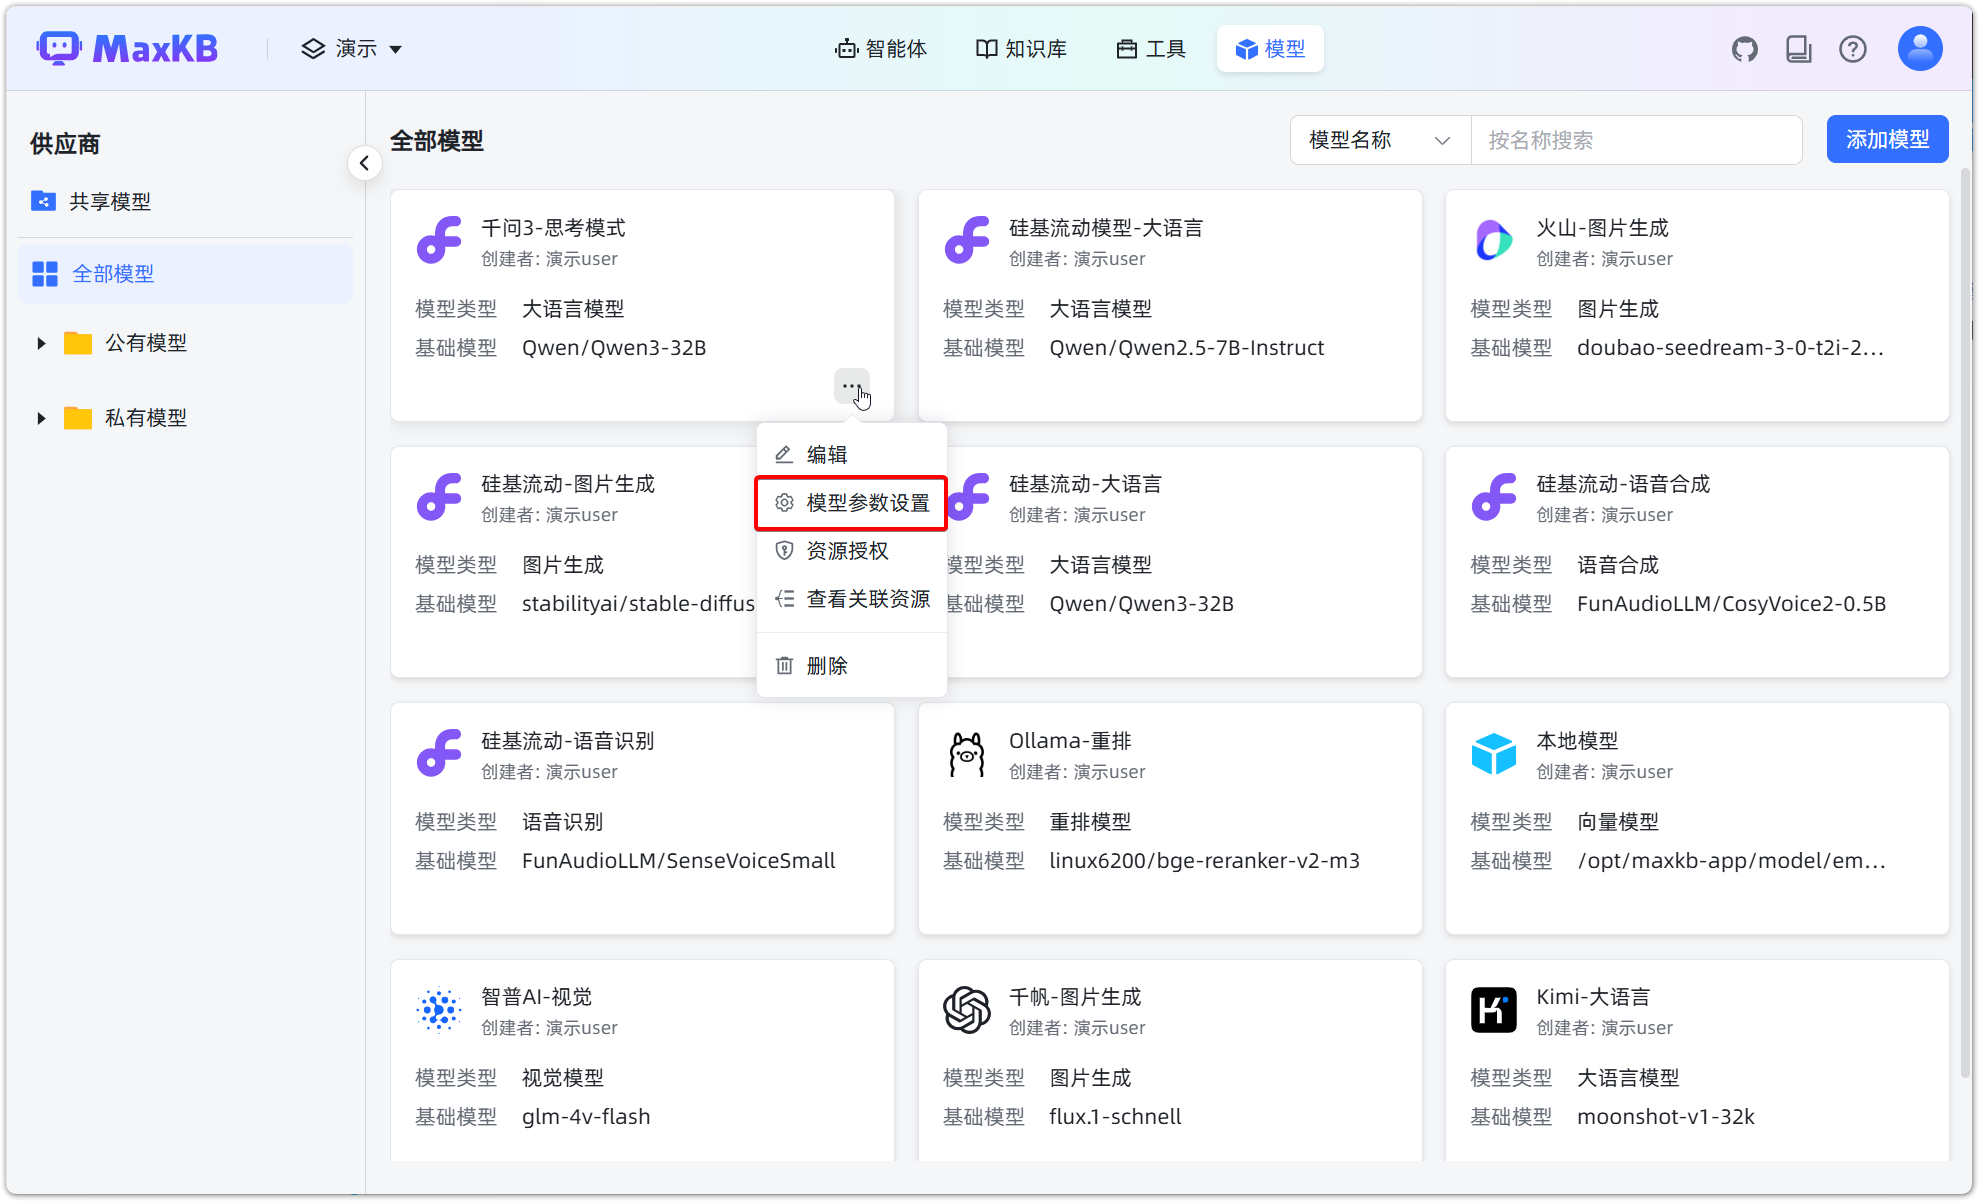
Task: Open the 演示 workspace switcher dropdown
Action: click(352, 48)
